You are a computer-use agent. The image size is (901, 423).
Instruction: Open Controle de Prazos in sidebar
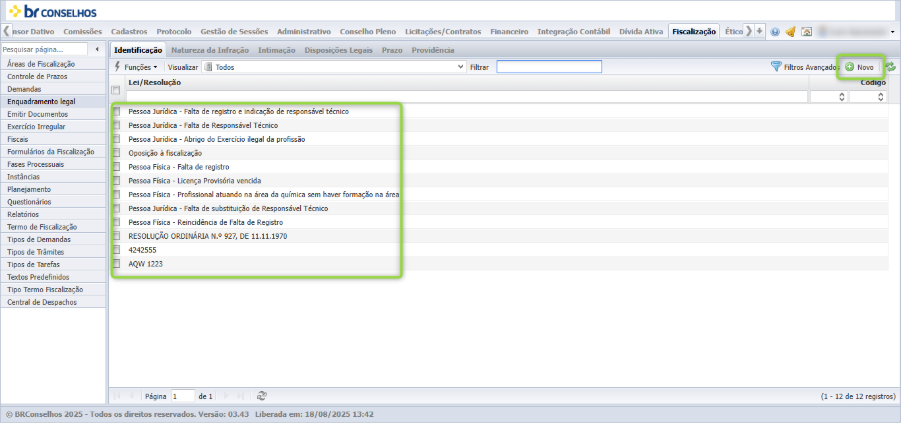[x=53, y=77]
